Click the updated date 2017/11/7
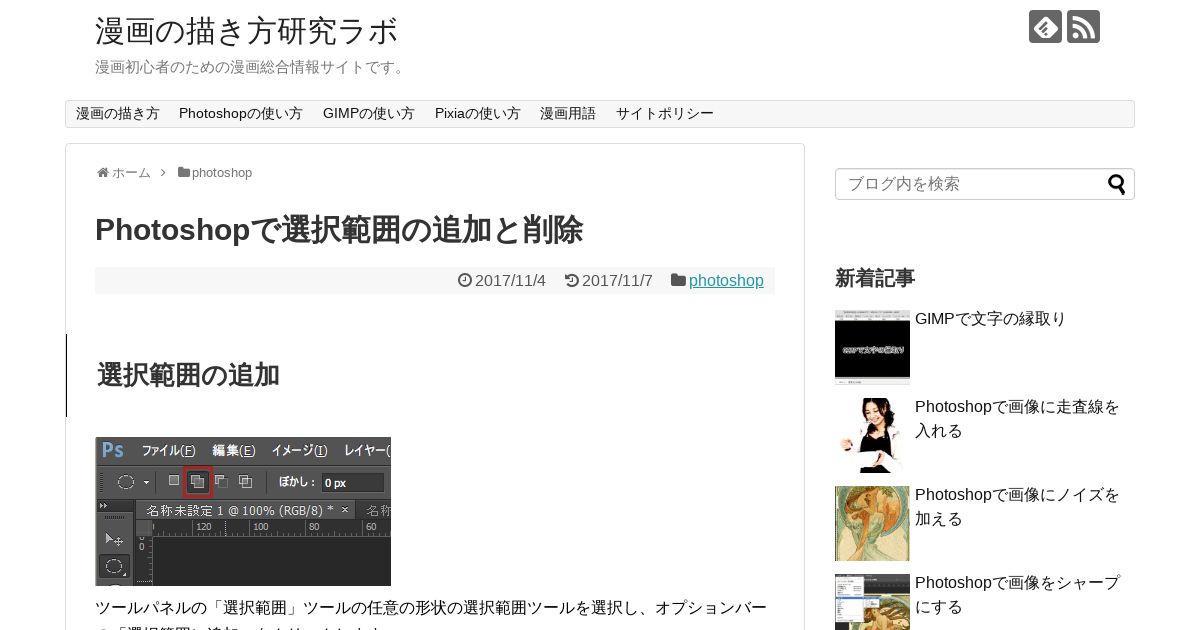Viewport: 1200px width, 630px height. pyautogui.click(x=617, y=281)
